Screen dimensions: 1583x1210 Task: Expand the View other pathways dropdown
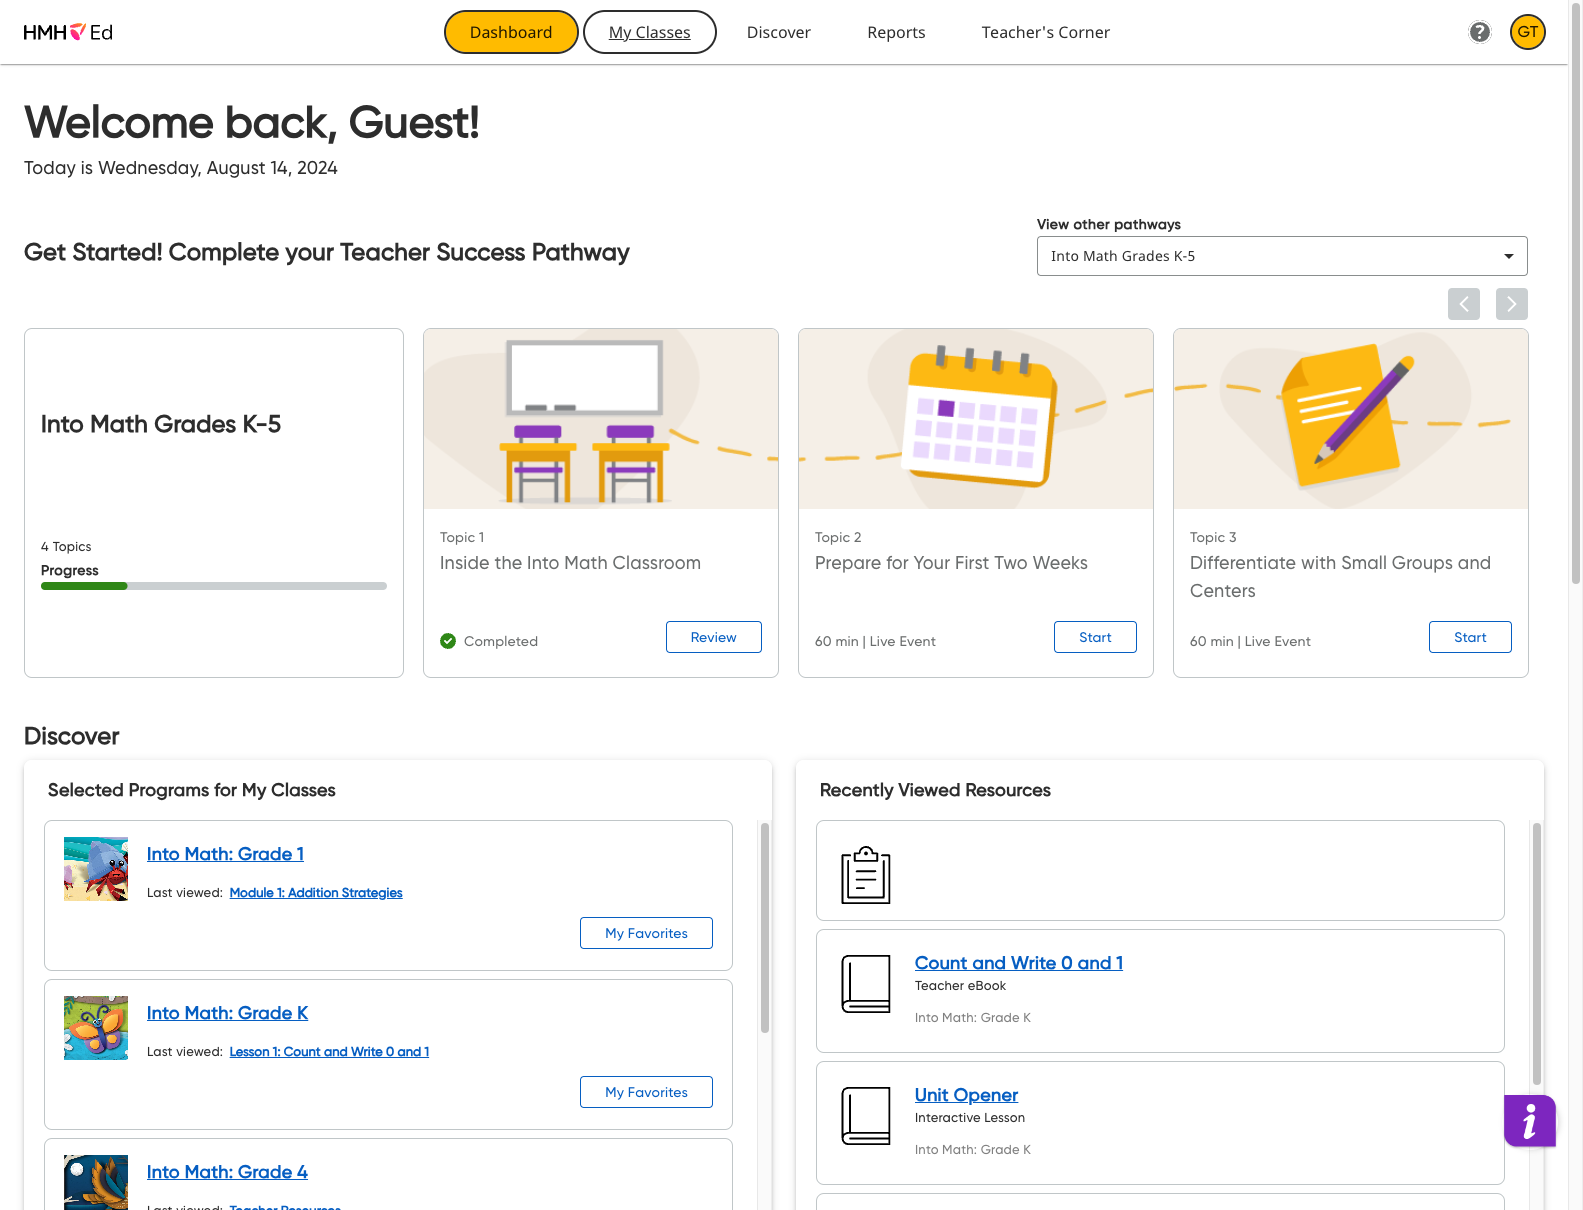click(x=1282, y=256)
